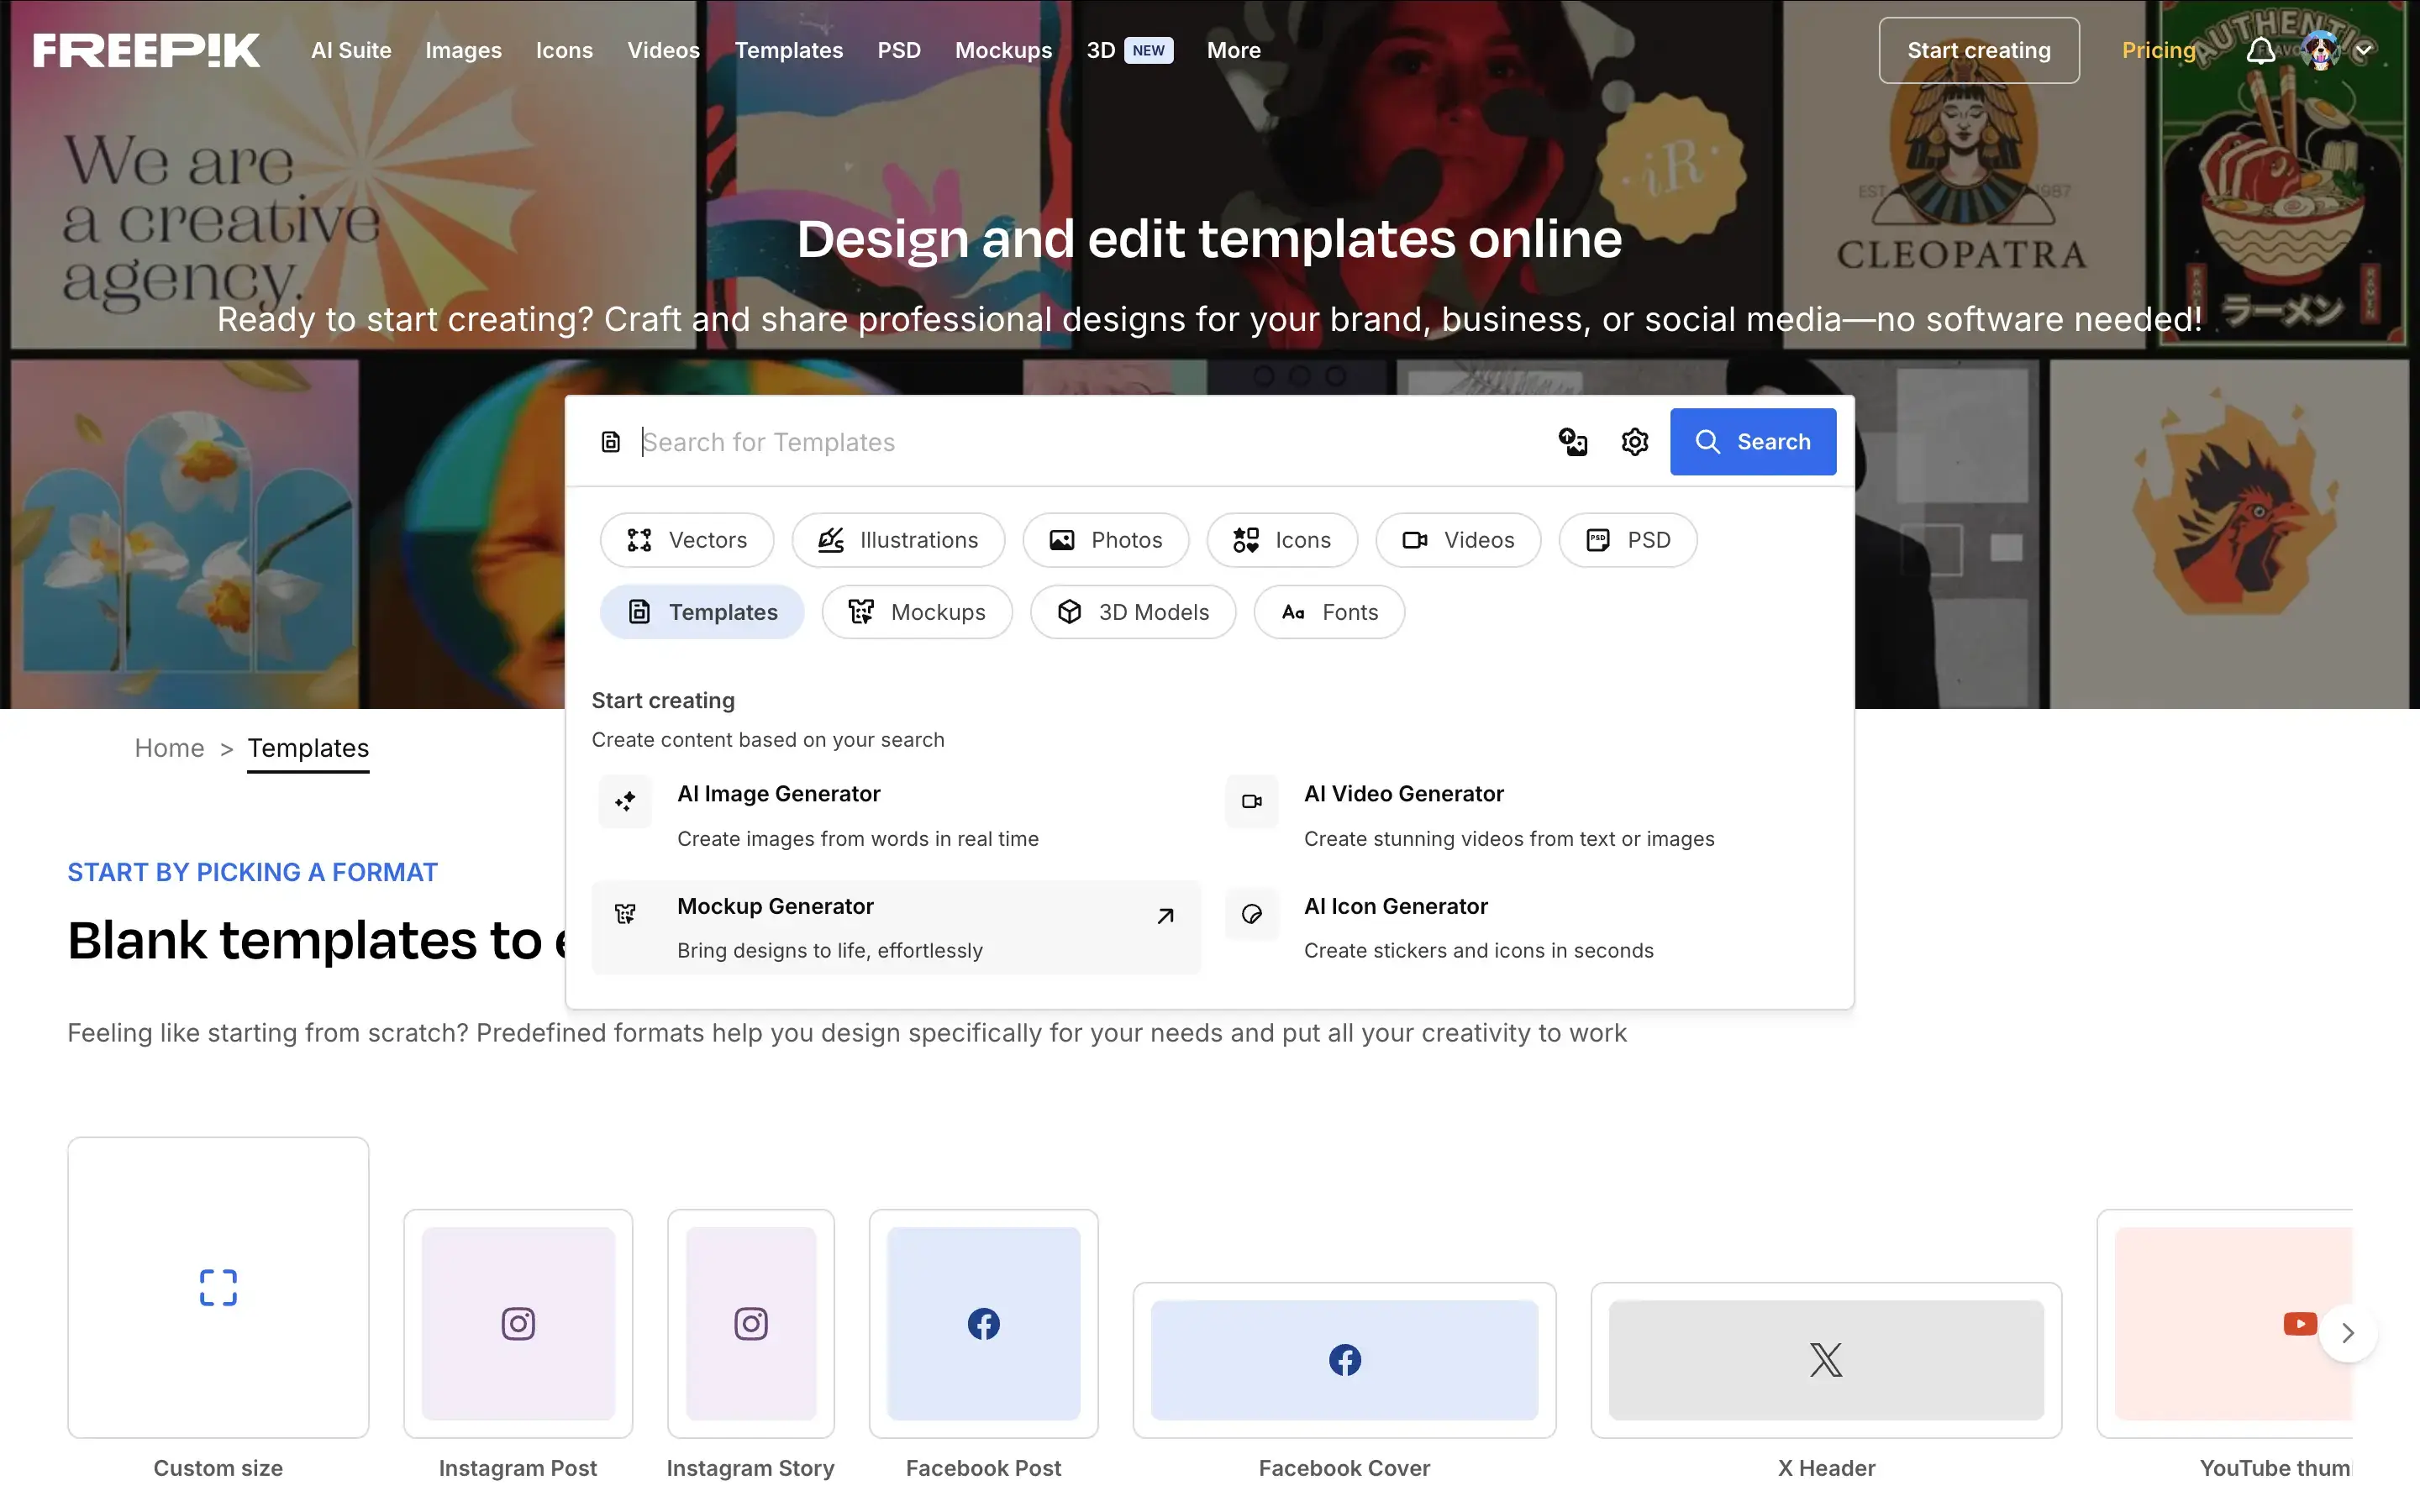Viewport: 2420px width, 1512px height.
Task: Select the Mockups filter chip
Action: pyautogui.click(x=917, y=612)
